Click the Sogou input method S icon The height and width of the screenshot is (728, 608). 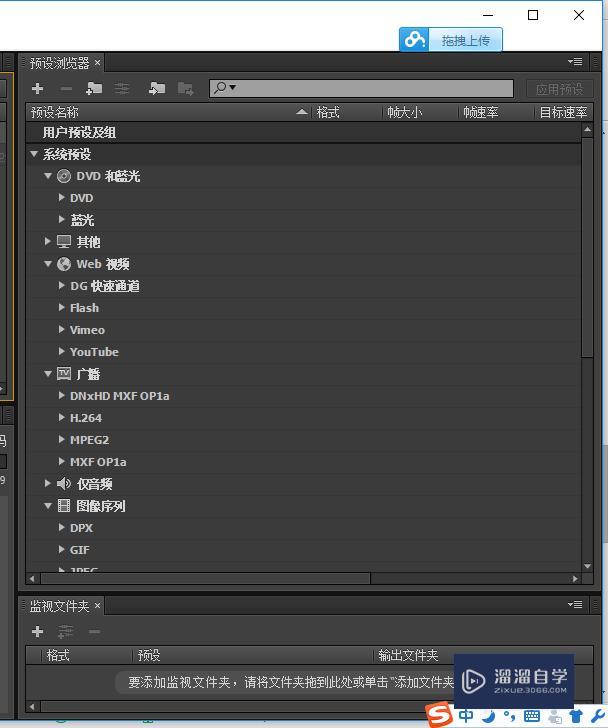pyautogui.click(x=439, y=715)
